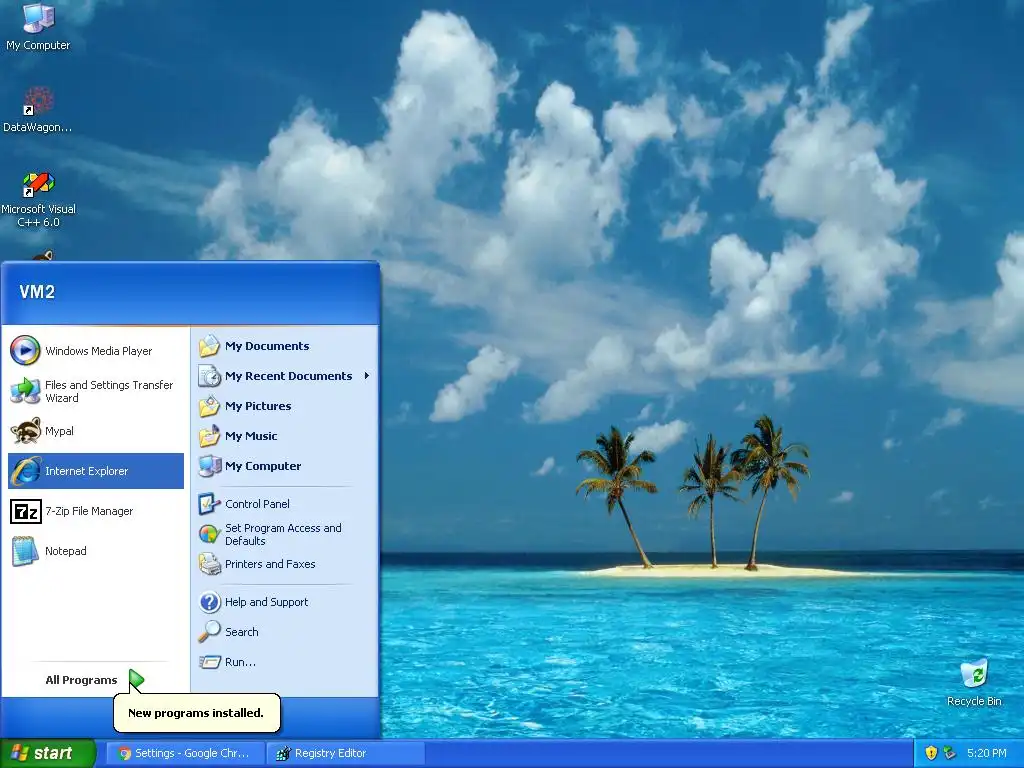The width and height of the screenshot is (1024, 768).
Task: Open Microsoft Visual C++ 6.0 desktop shortcut
Action: point(38,199)
